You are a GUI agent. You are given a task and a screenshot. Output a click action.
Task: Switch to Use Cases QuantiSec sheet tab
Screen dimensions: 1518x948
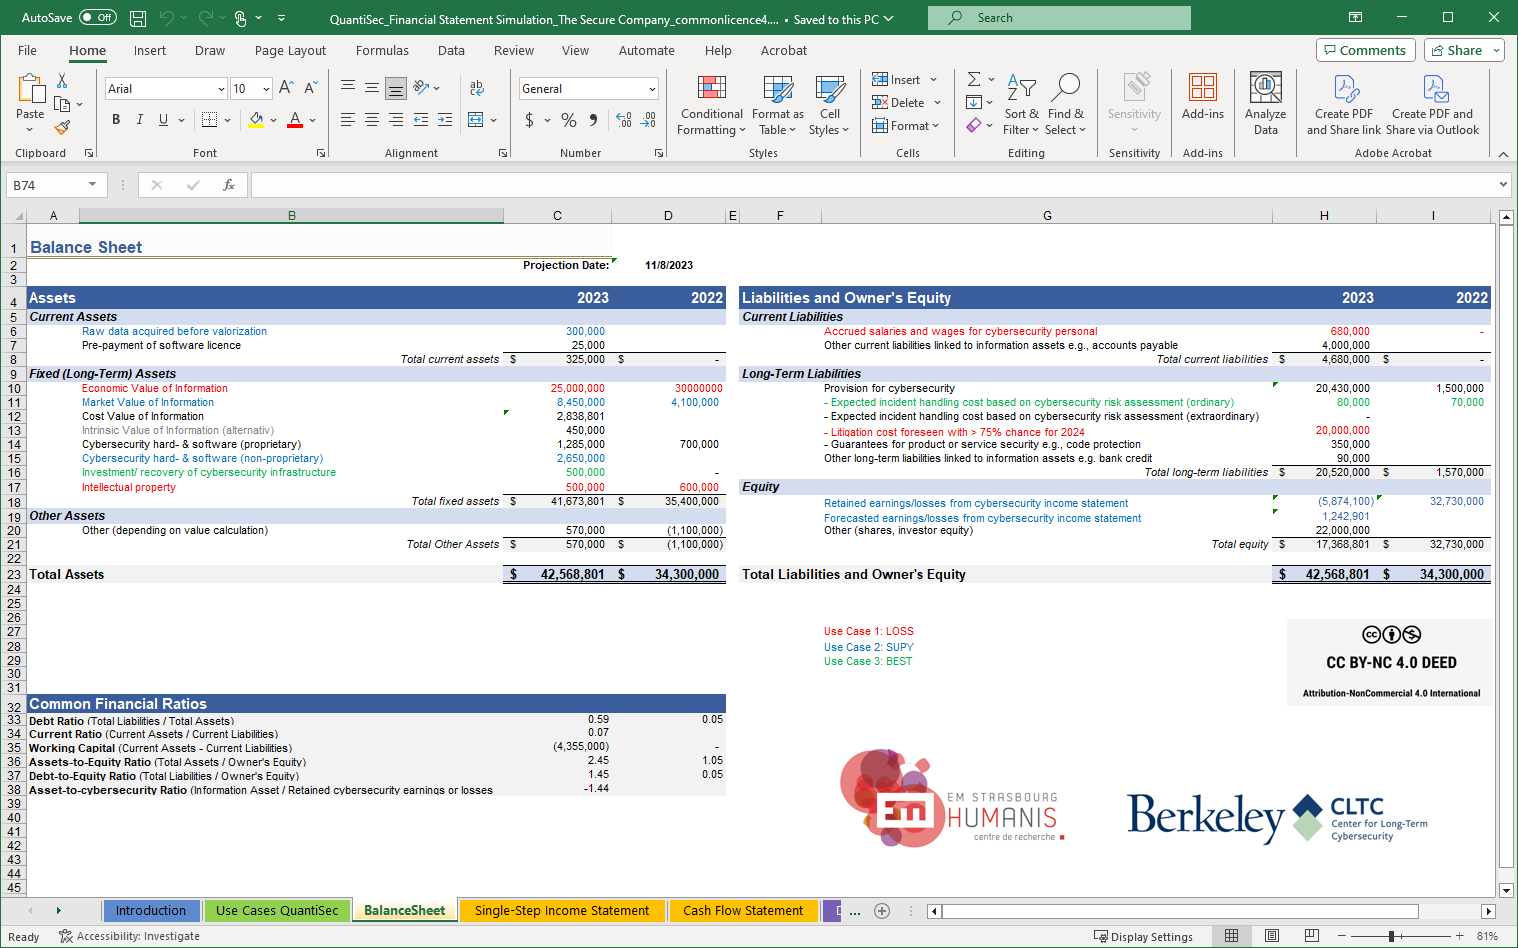point(277,911)
